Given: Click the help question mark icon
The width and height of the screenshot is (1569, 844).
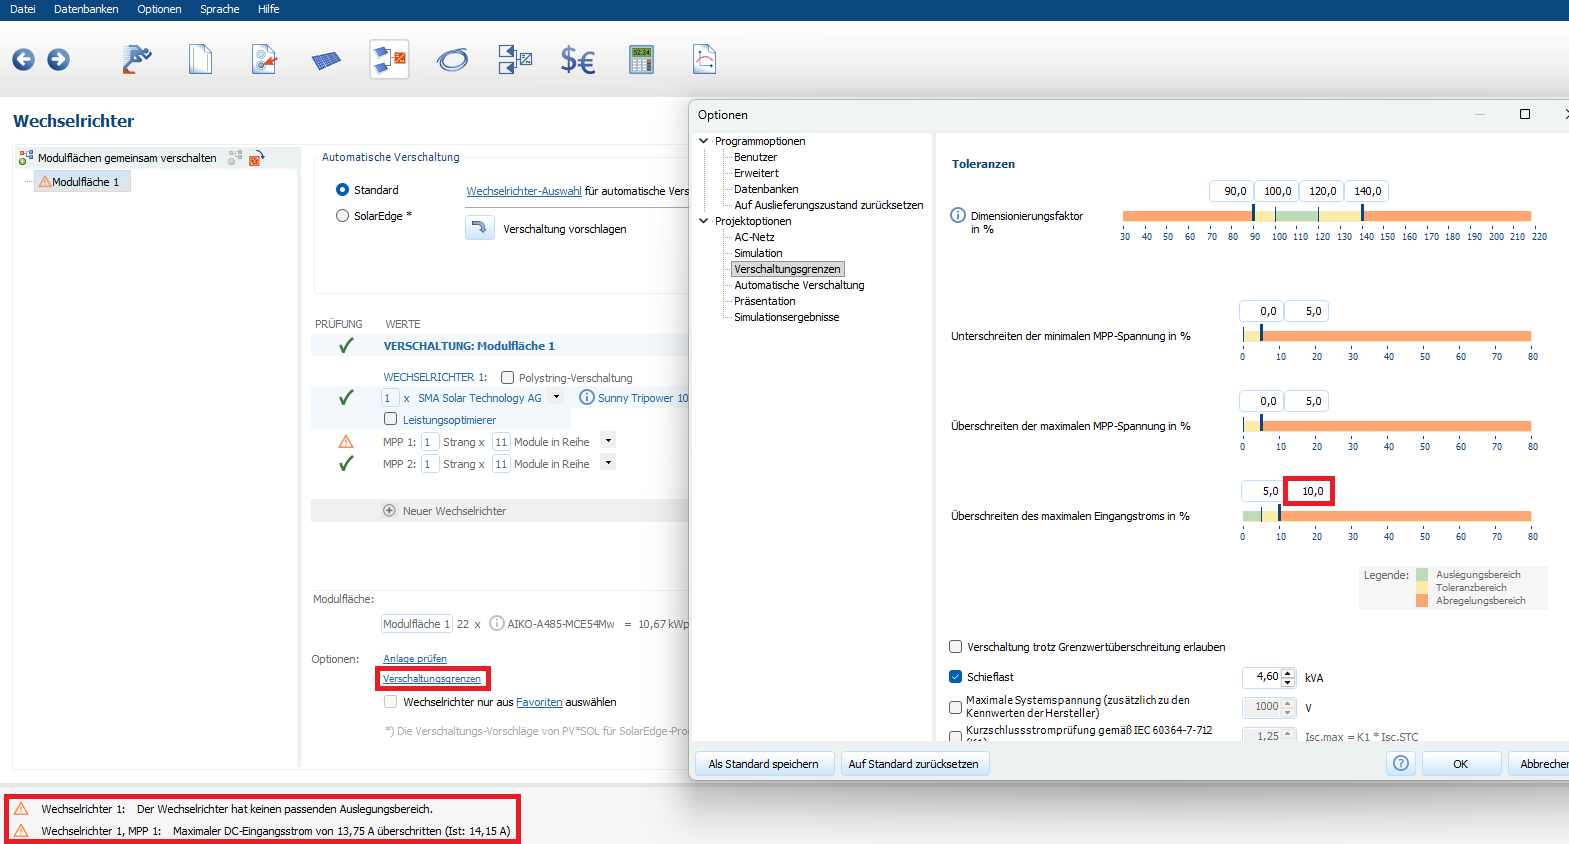Looking at the screenshot, I should 1401,763.
